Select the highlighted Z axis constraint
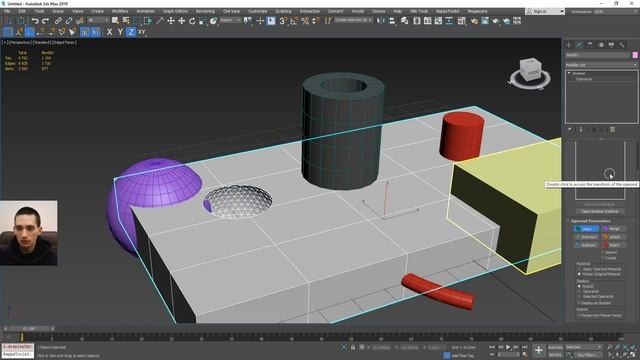The height and width of the screenshot is (360, 640). (131, 32)
